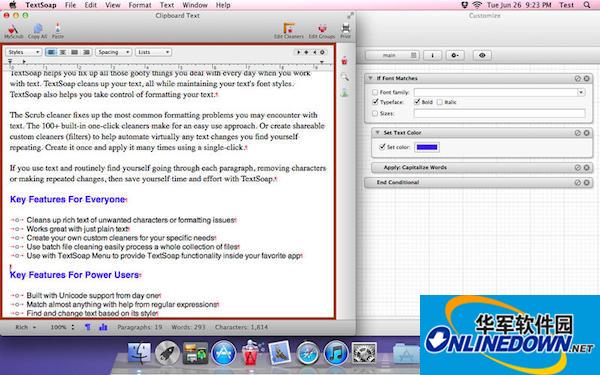Click the Paste toolbar icon
This screenshot has height=375, width=600.
(x=58, y=31)
